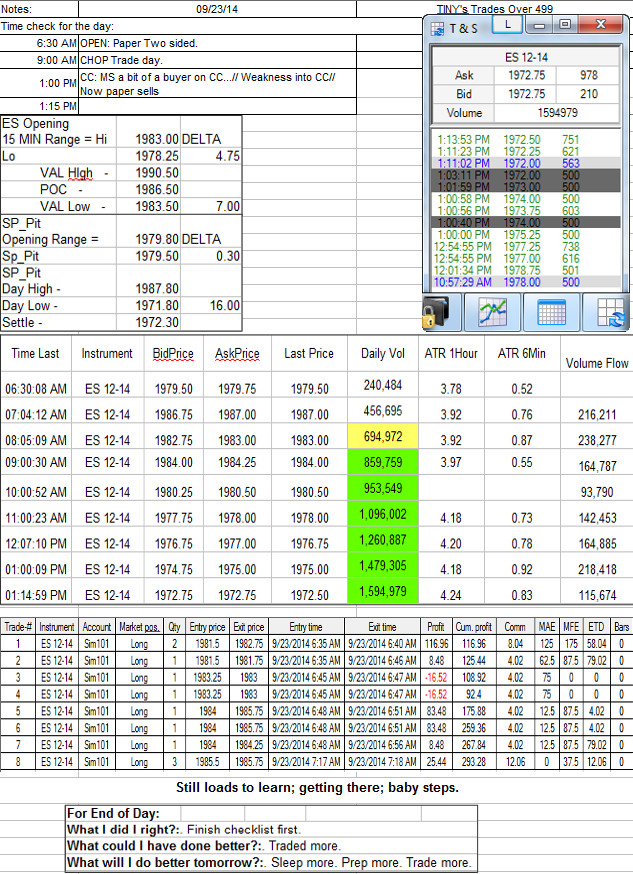The width and height of the screenshot is (633, 874).
Task: Select the green 859,759 daily volume cell
Action: coord(383,462)
